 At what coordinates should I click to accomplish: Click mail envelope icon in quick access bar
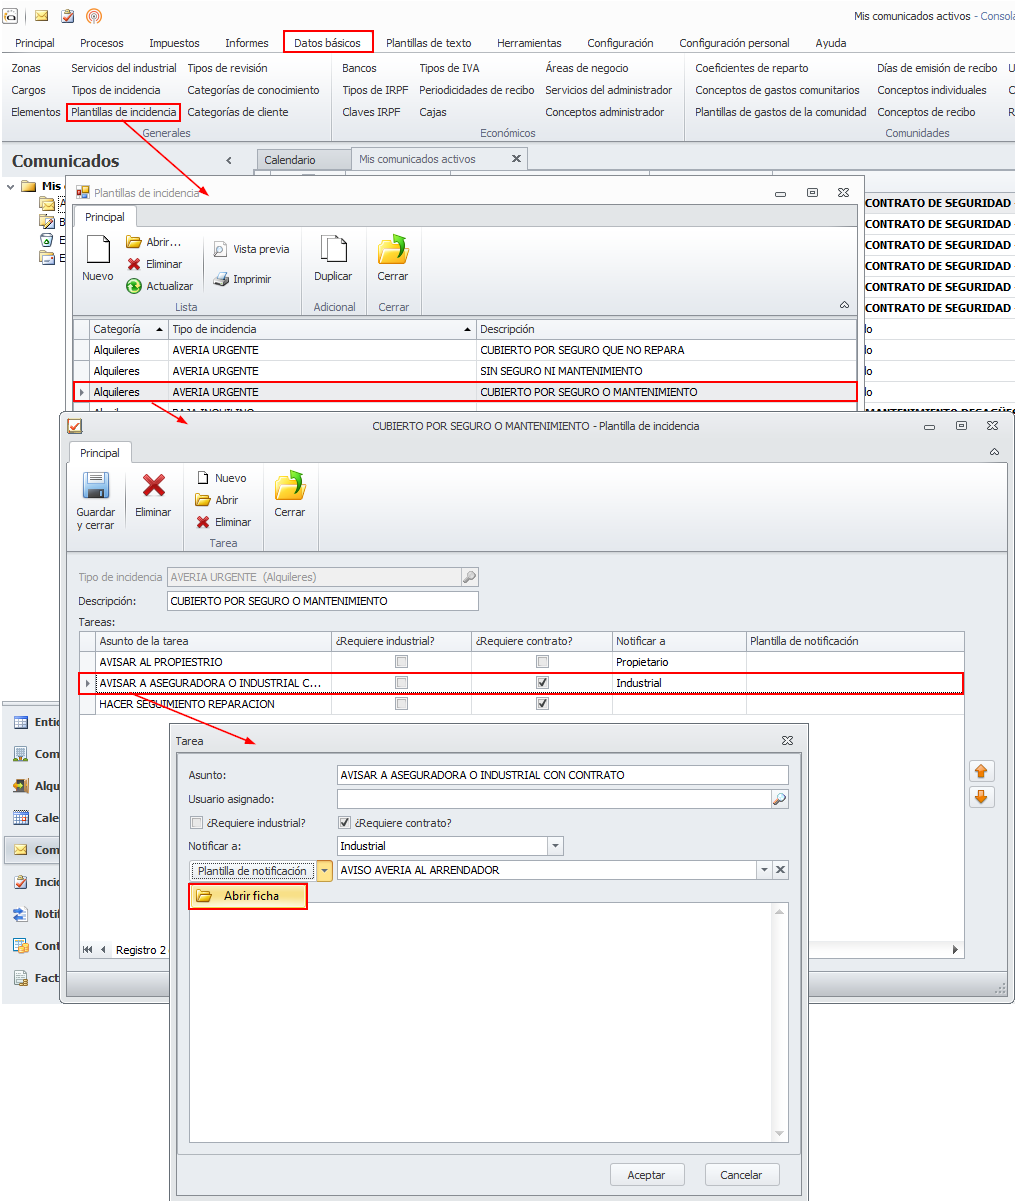(42, 16)
